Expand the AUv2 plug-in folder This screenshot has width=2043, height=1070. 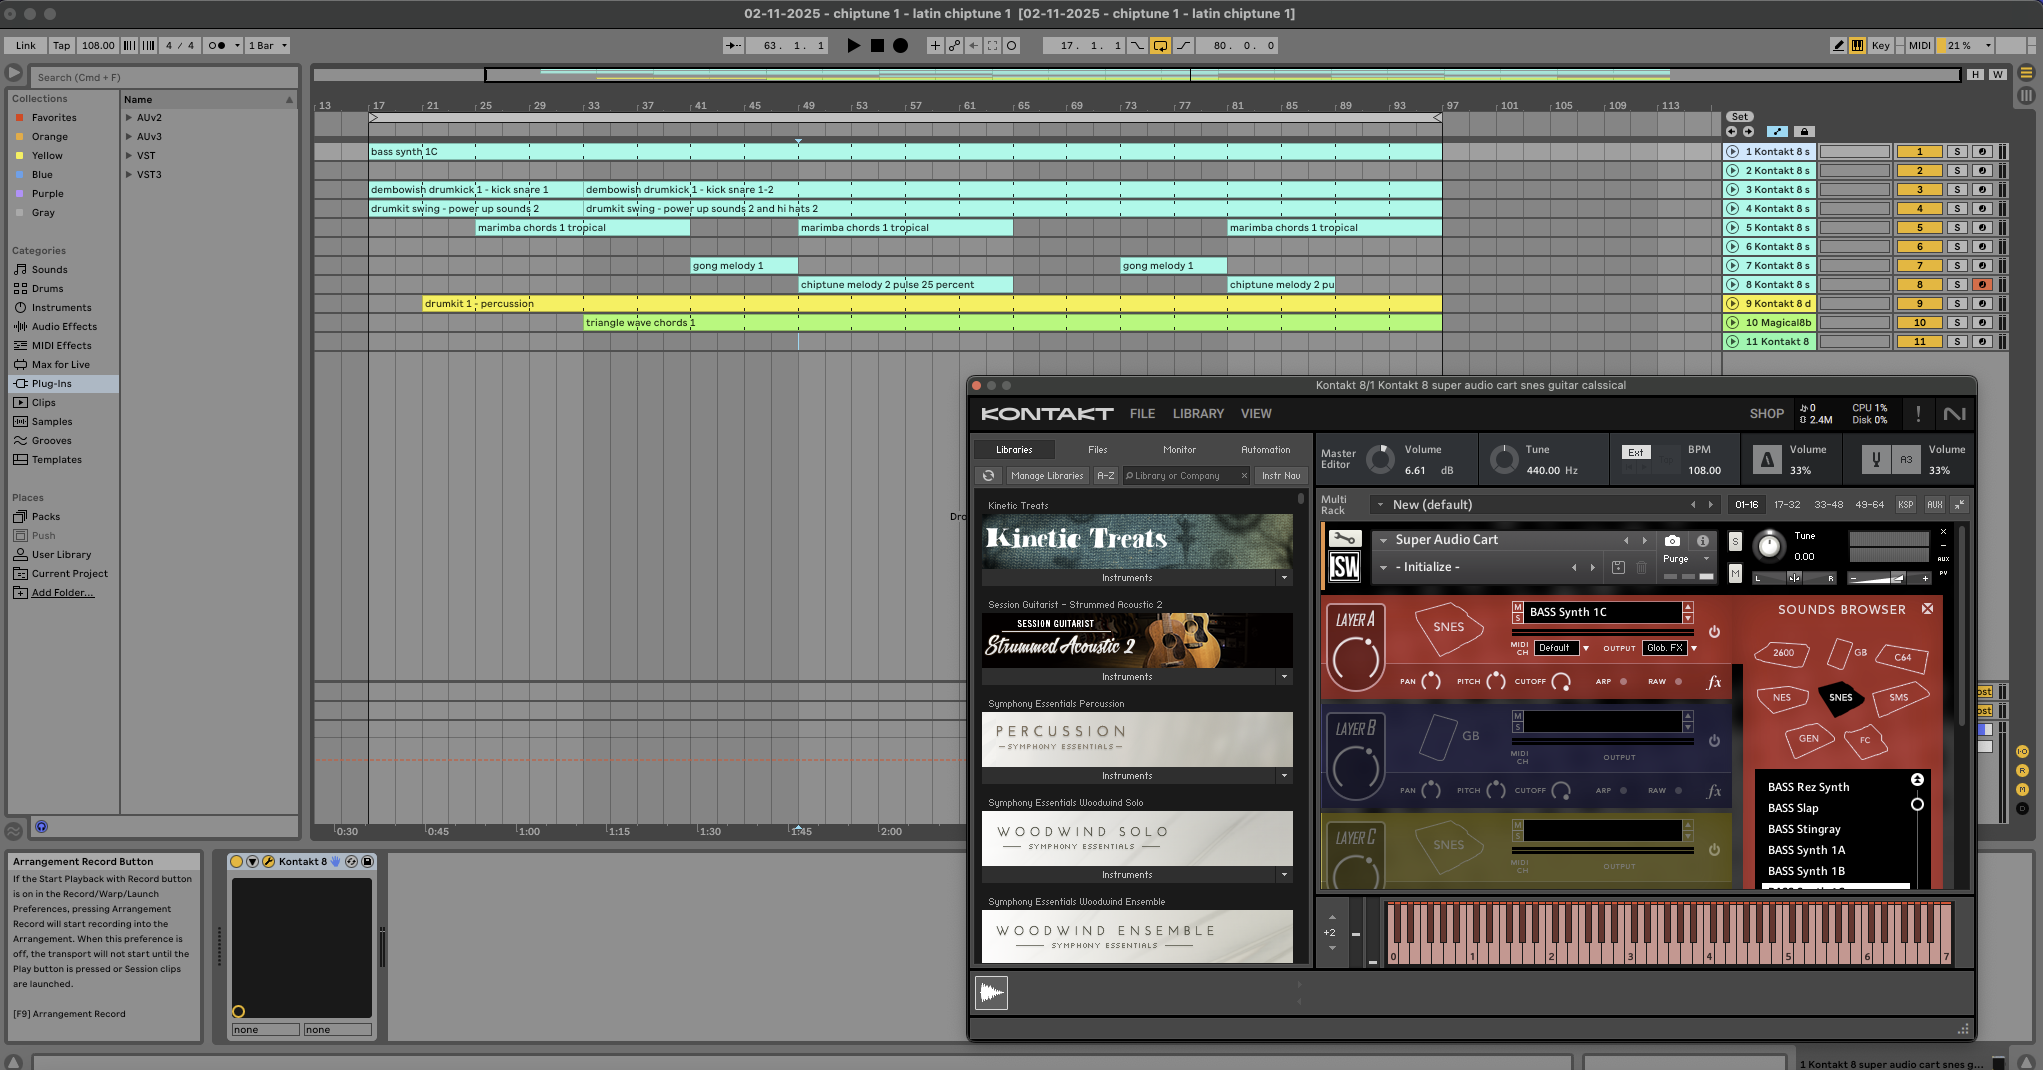click(129, 118)
